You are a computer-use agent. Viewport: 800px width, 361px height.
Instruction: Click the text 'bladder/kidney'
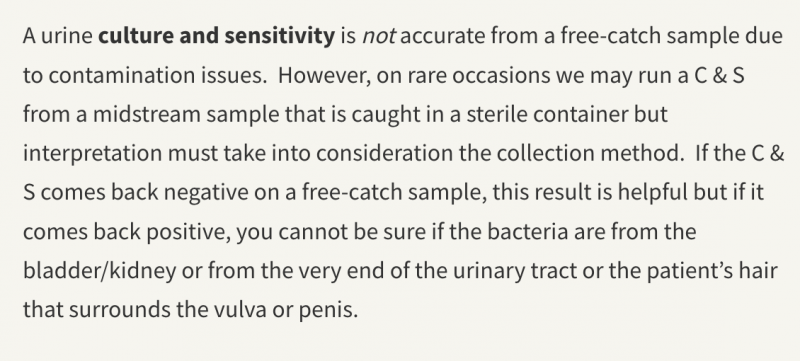[99, 271]
